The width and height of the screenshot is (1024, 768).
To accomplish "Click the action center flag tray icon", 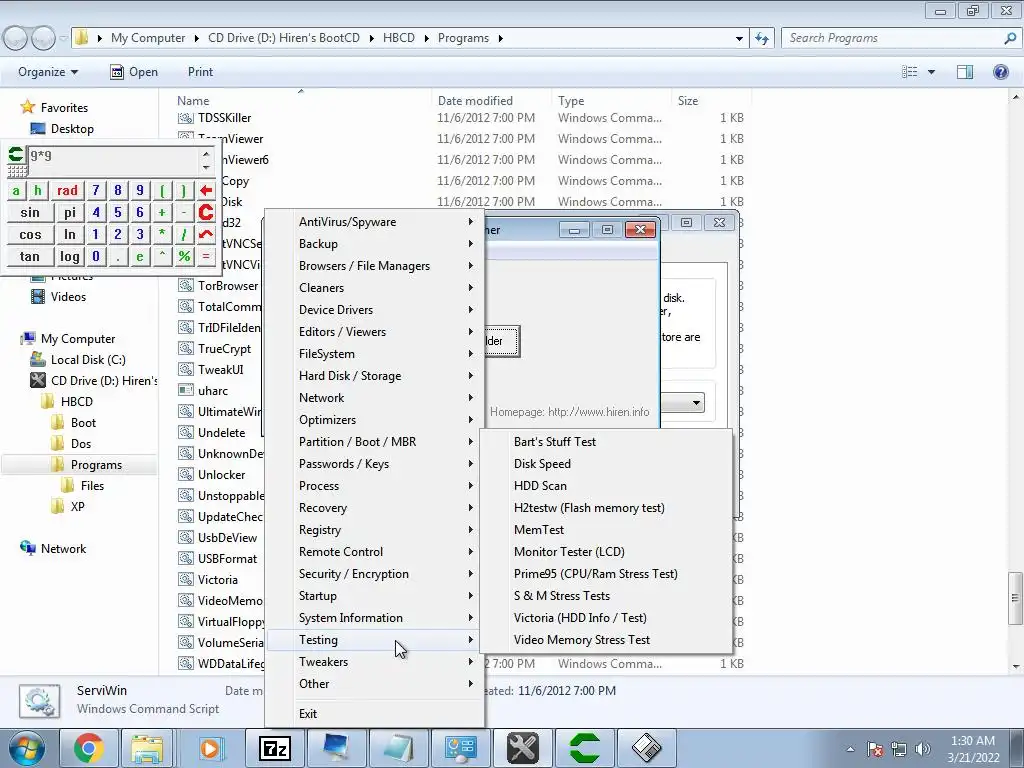I will (875, 749).
